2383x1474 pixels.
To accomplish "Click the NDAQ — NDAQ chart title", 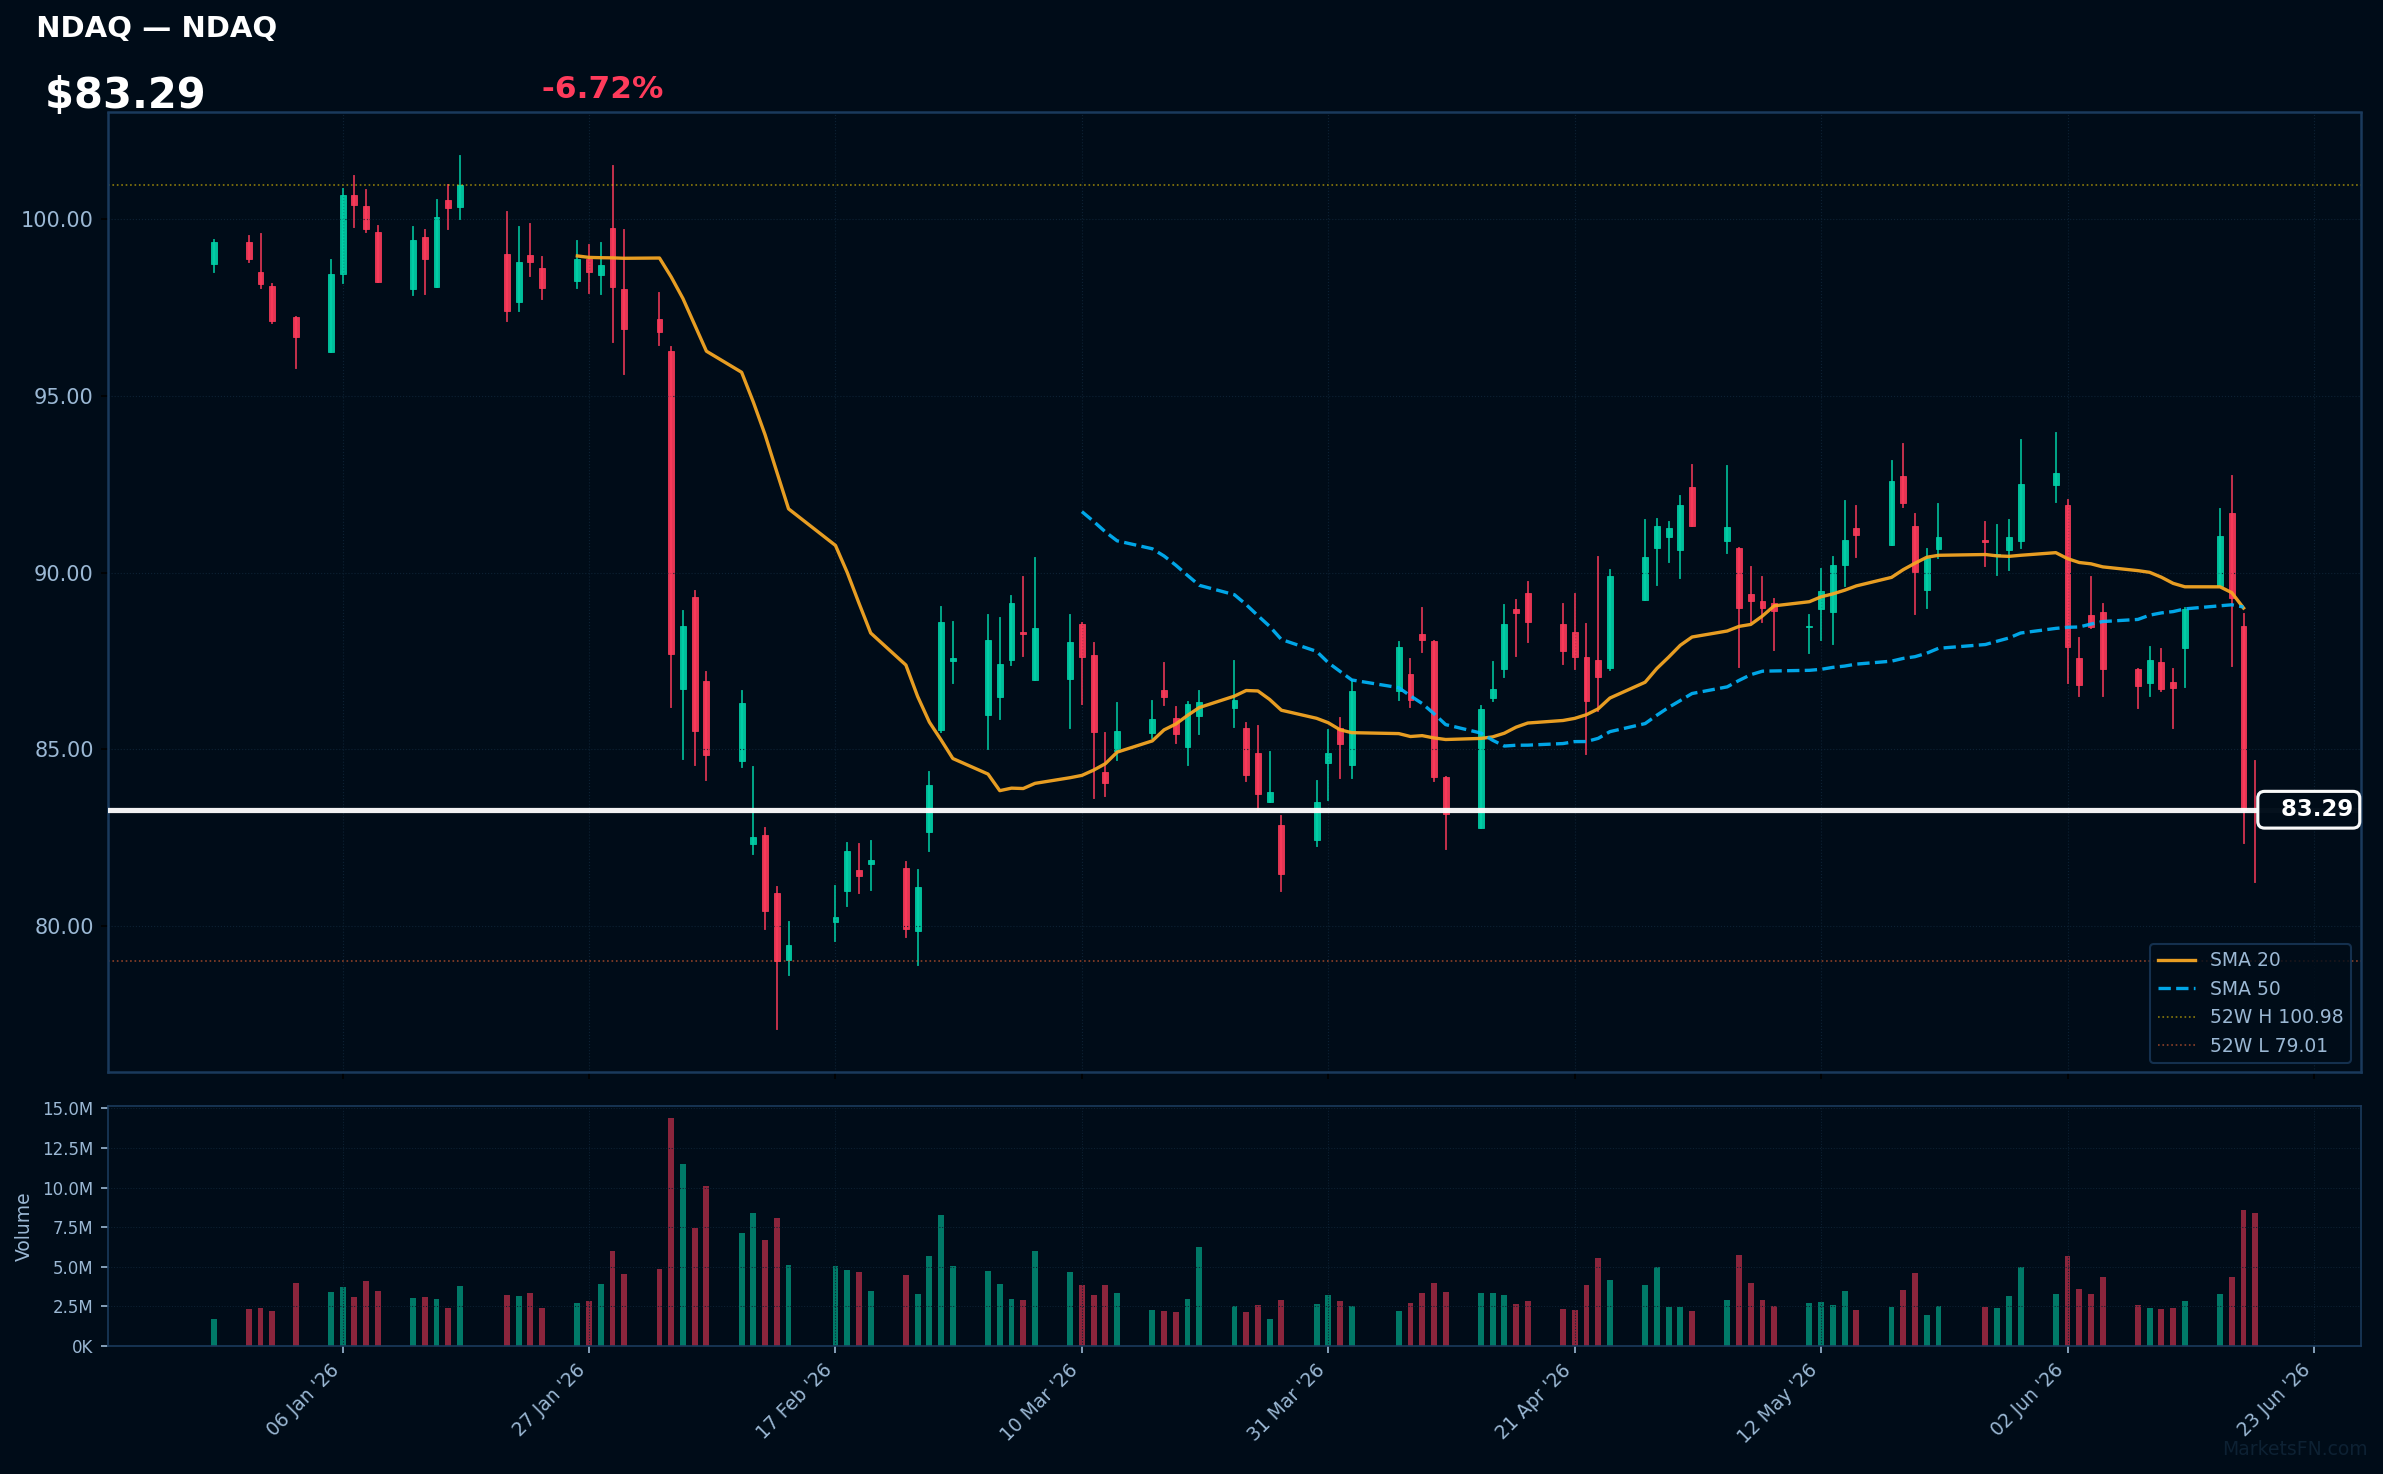I will pos(156,27).
